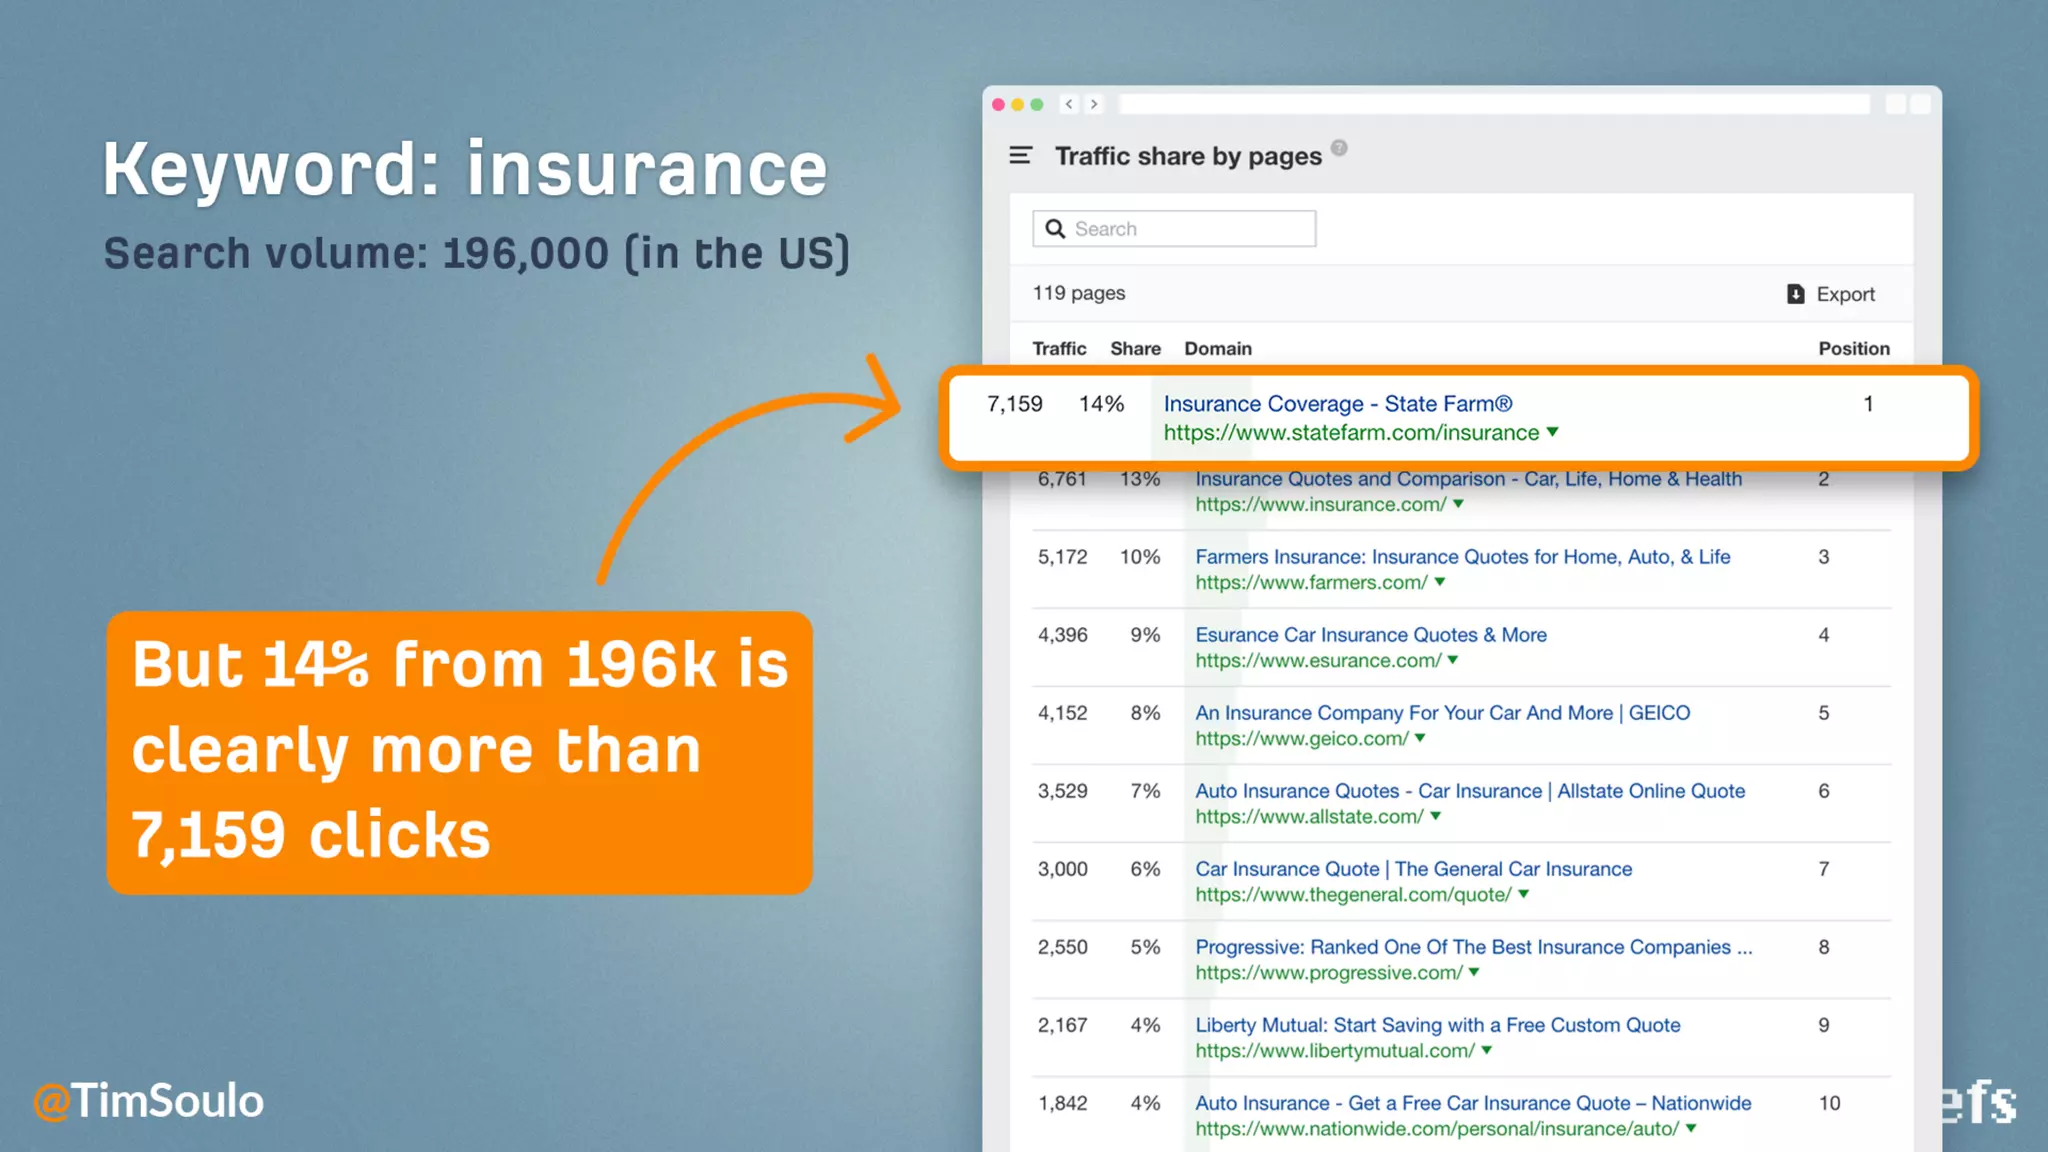Open the Esurance Car Insurance Quotes link
This screenshot has width=2048, height=1152.
pyautogui.click(x=1370, y=635)
